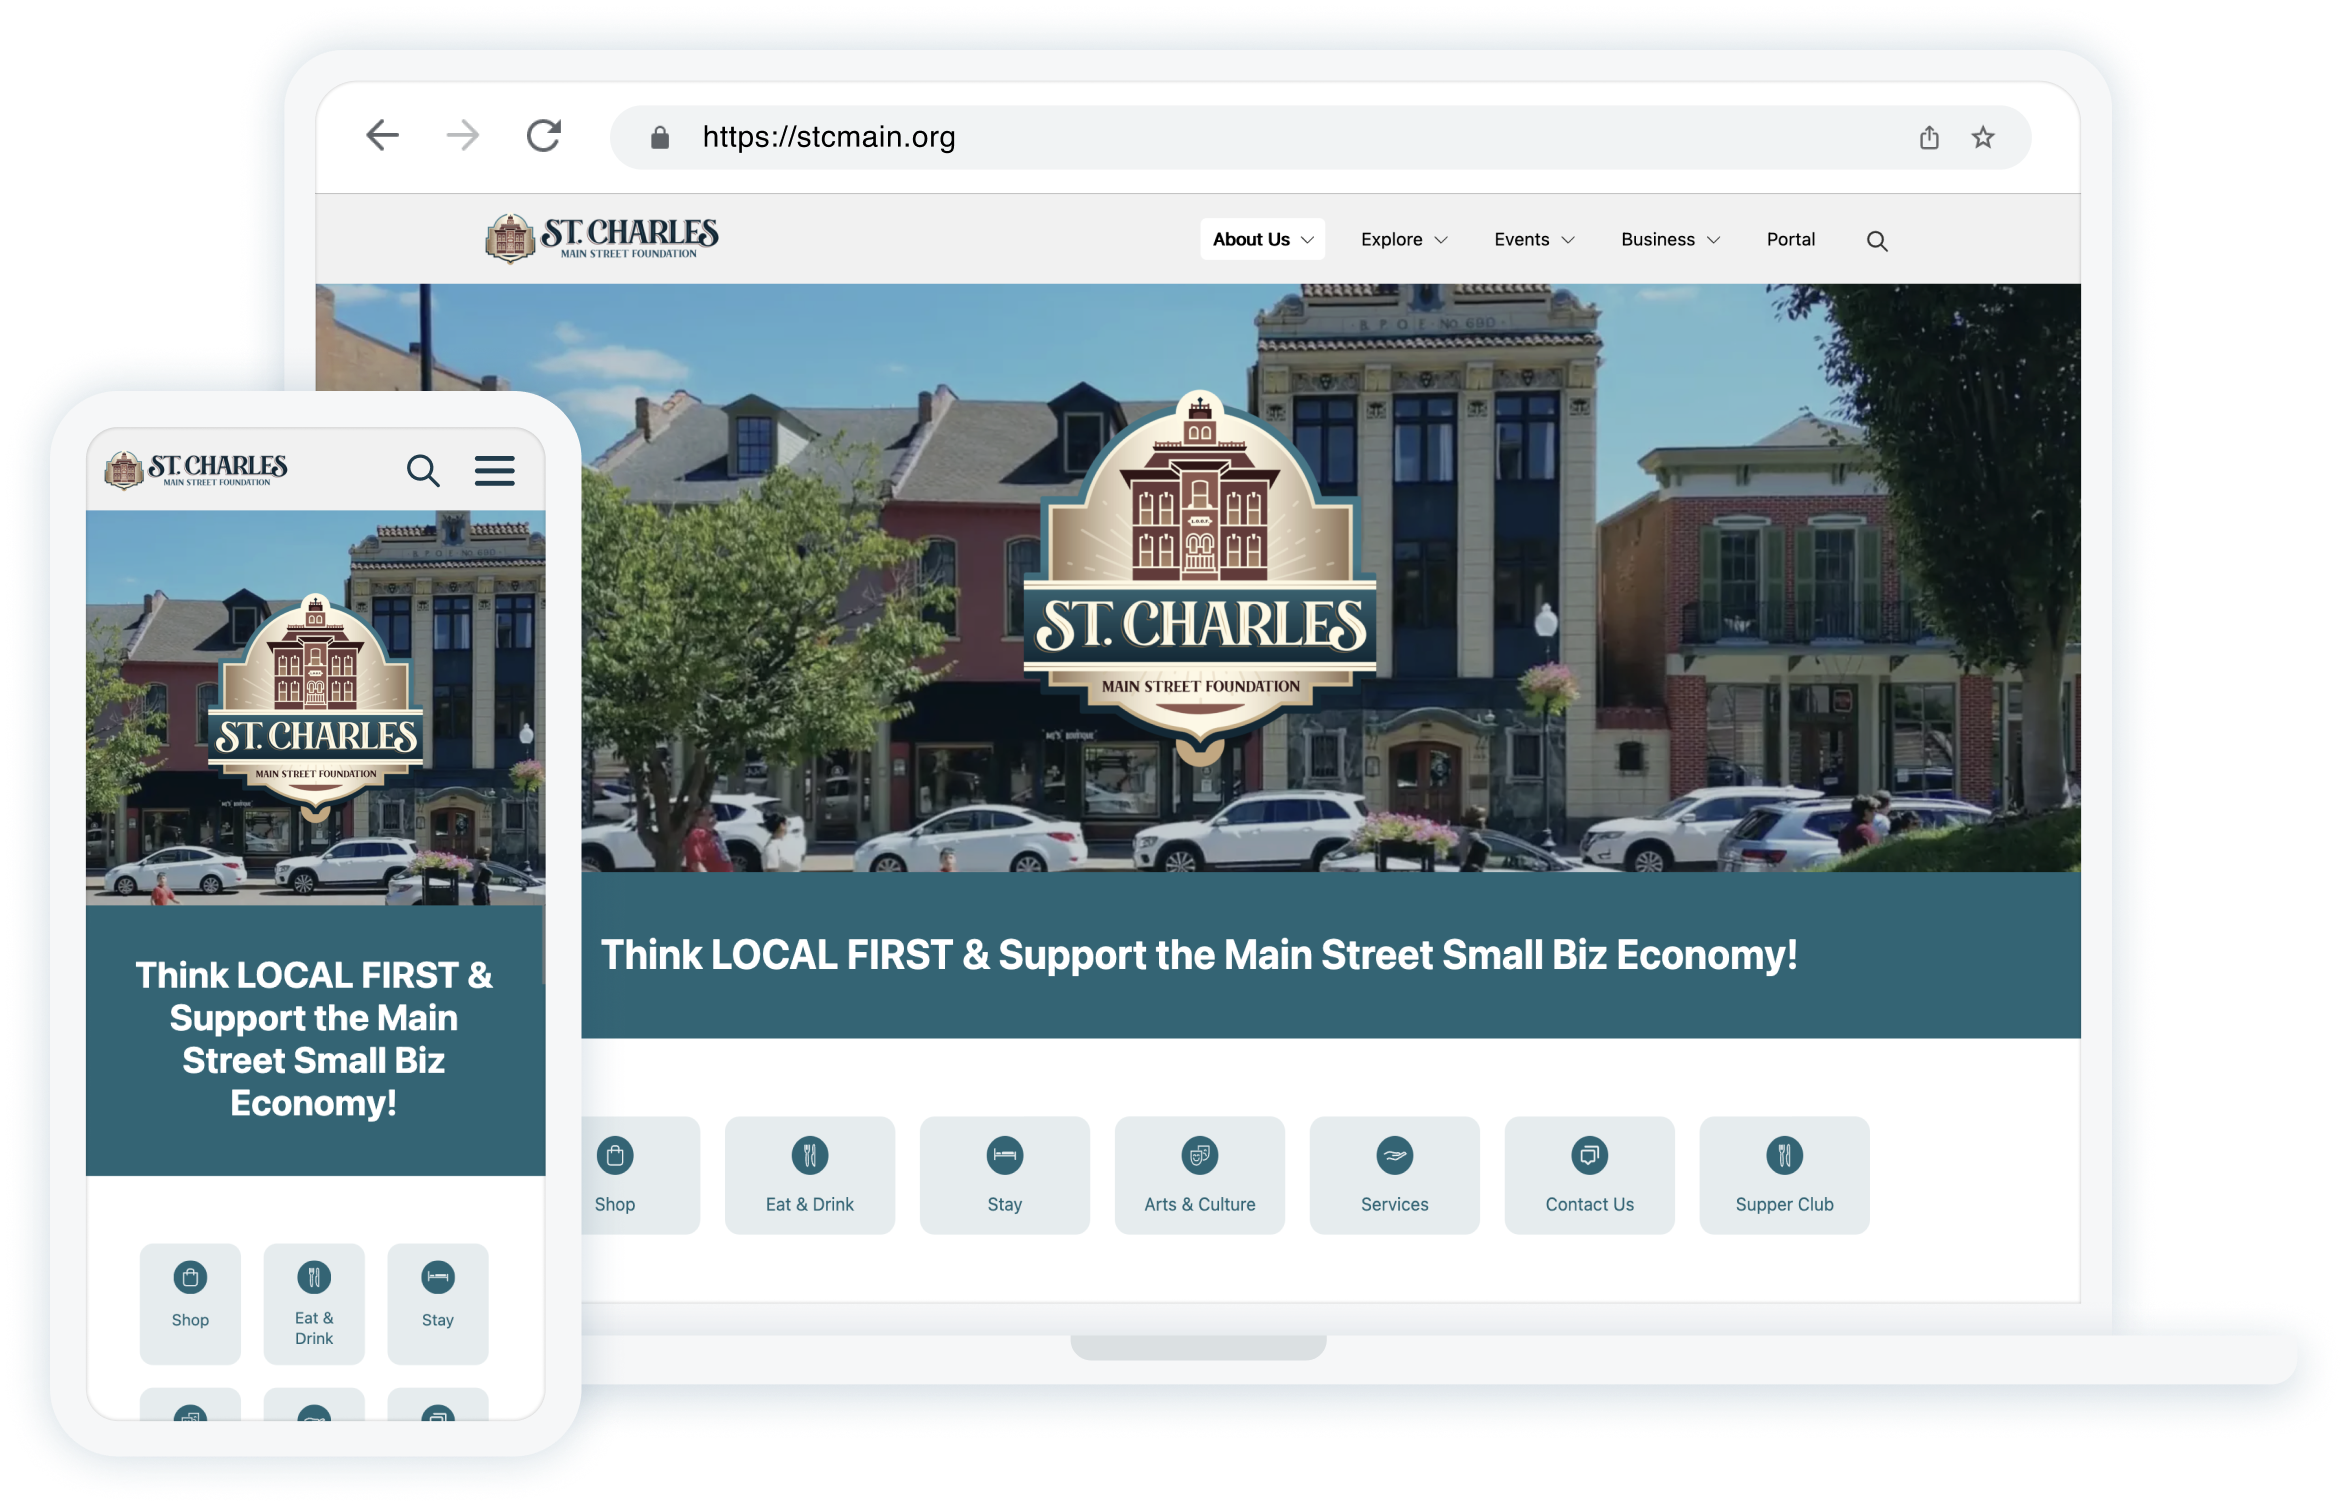2348x1507 pixels.
Task: Click the padlock icon in the address bar
Action: click(x=660, y=137)
